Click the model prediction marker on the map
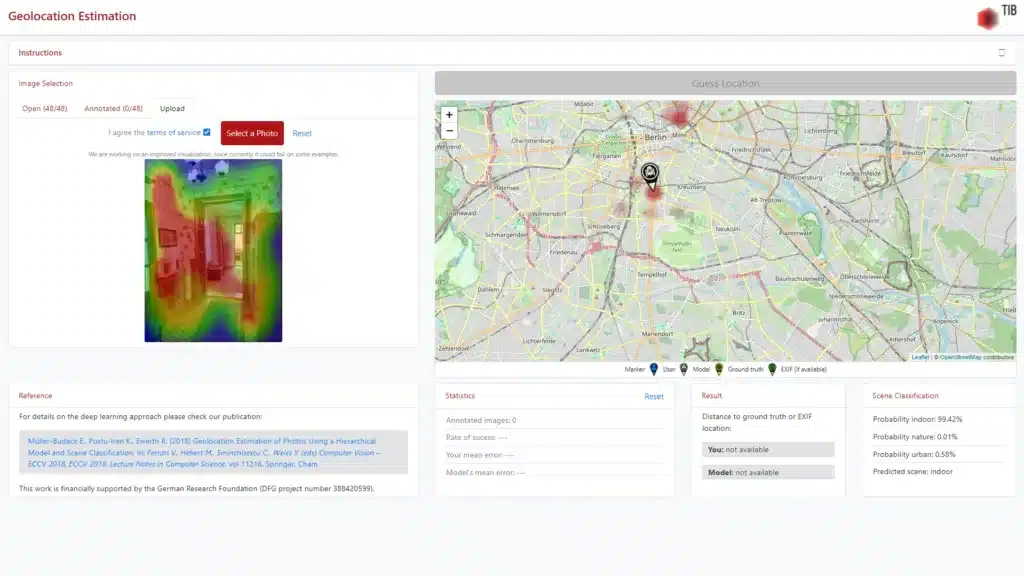The image size is (1024, 576). [650, 176]
